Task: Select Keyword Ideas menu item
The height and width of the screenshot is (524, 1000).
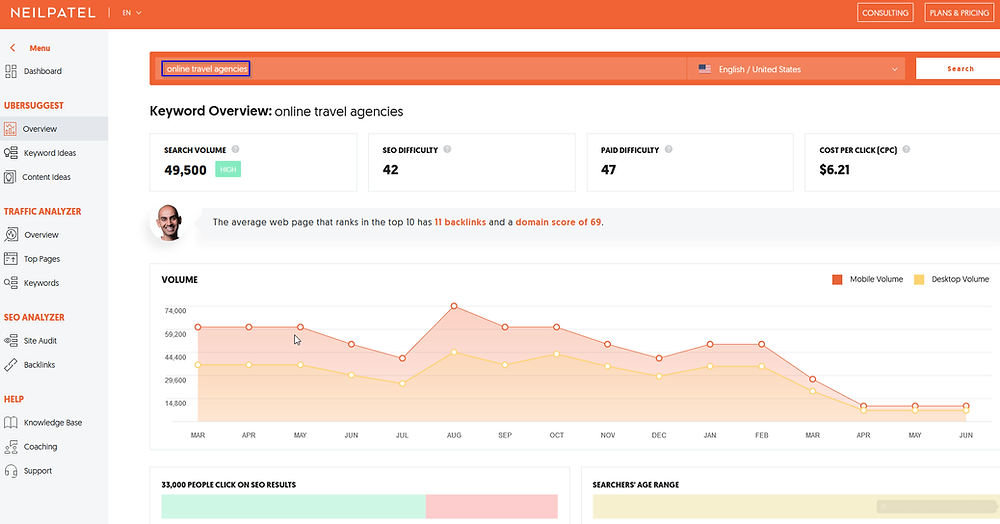Action: click(50, 153)
